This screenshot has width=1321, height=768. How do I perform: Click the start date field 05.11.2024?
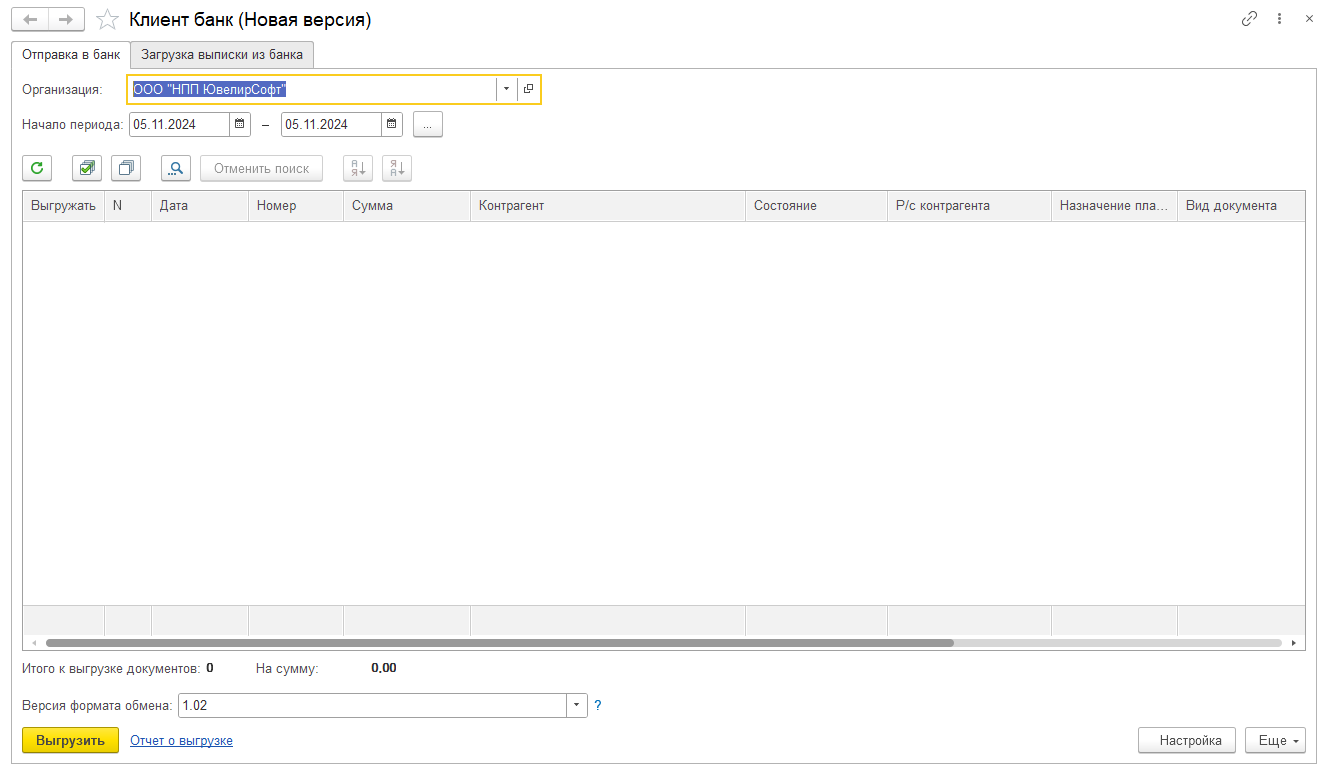pos(179,124)
